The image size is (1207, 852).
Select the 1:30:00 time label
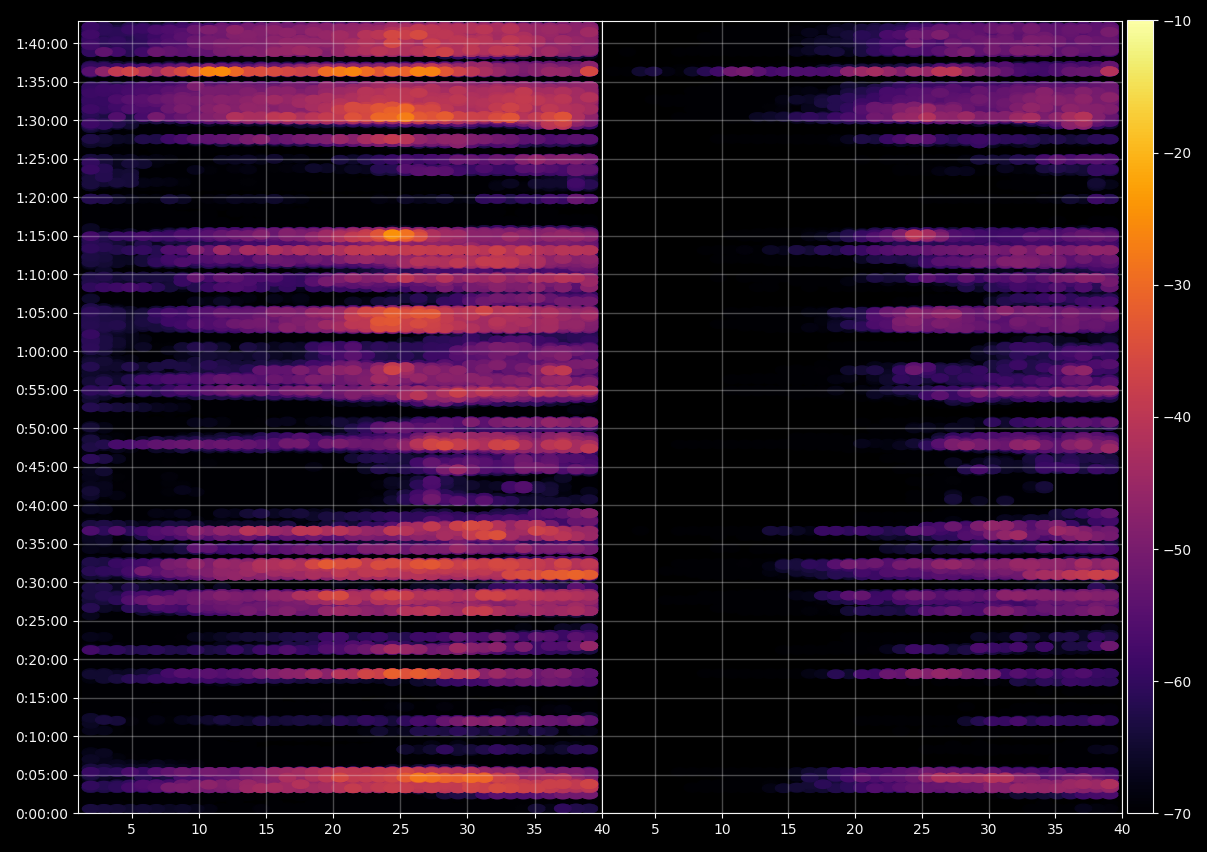click(x=41, y=121)
